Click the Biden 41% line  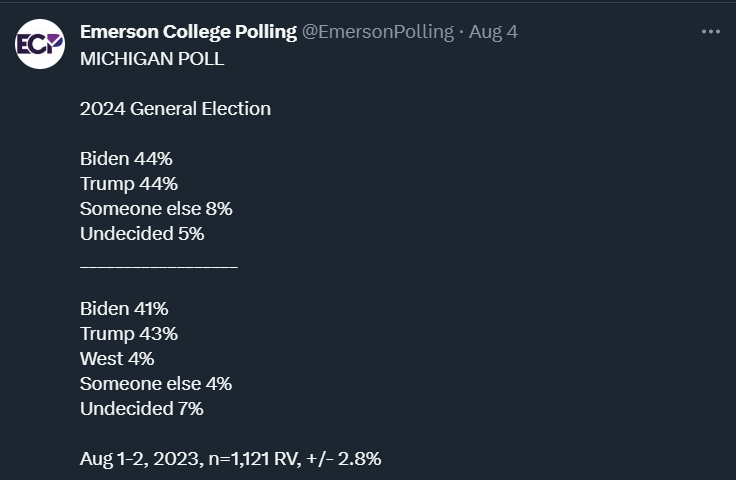pyautogui.click(x=124, y=309)
